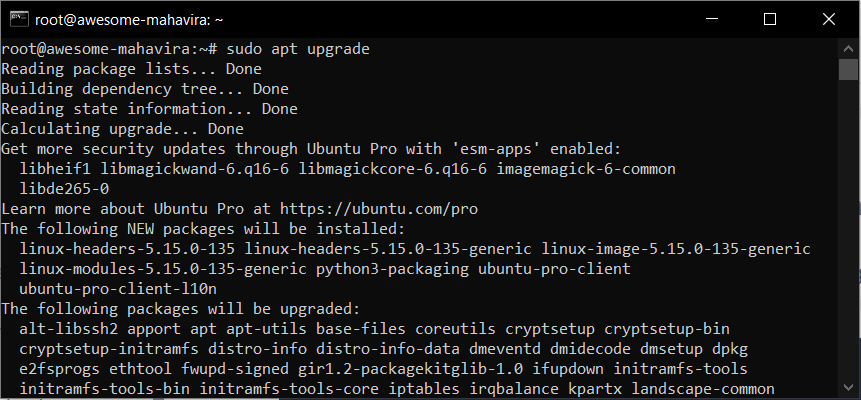861x400 pixels.
Task: Minimize the root@awesome-mahavira terminal window
Action: (x=712, y=19)
